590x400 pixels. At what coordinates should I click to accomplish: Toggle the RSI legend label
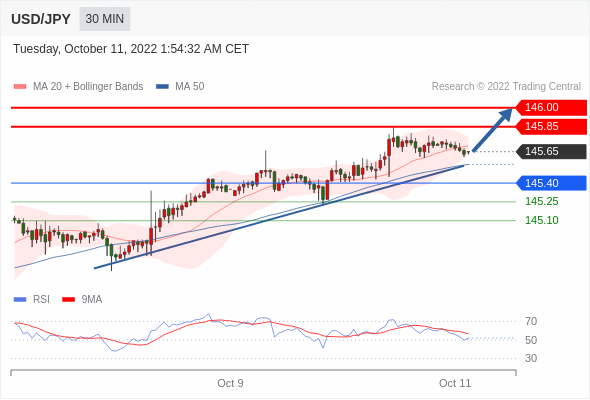[41, 300]
